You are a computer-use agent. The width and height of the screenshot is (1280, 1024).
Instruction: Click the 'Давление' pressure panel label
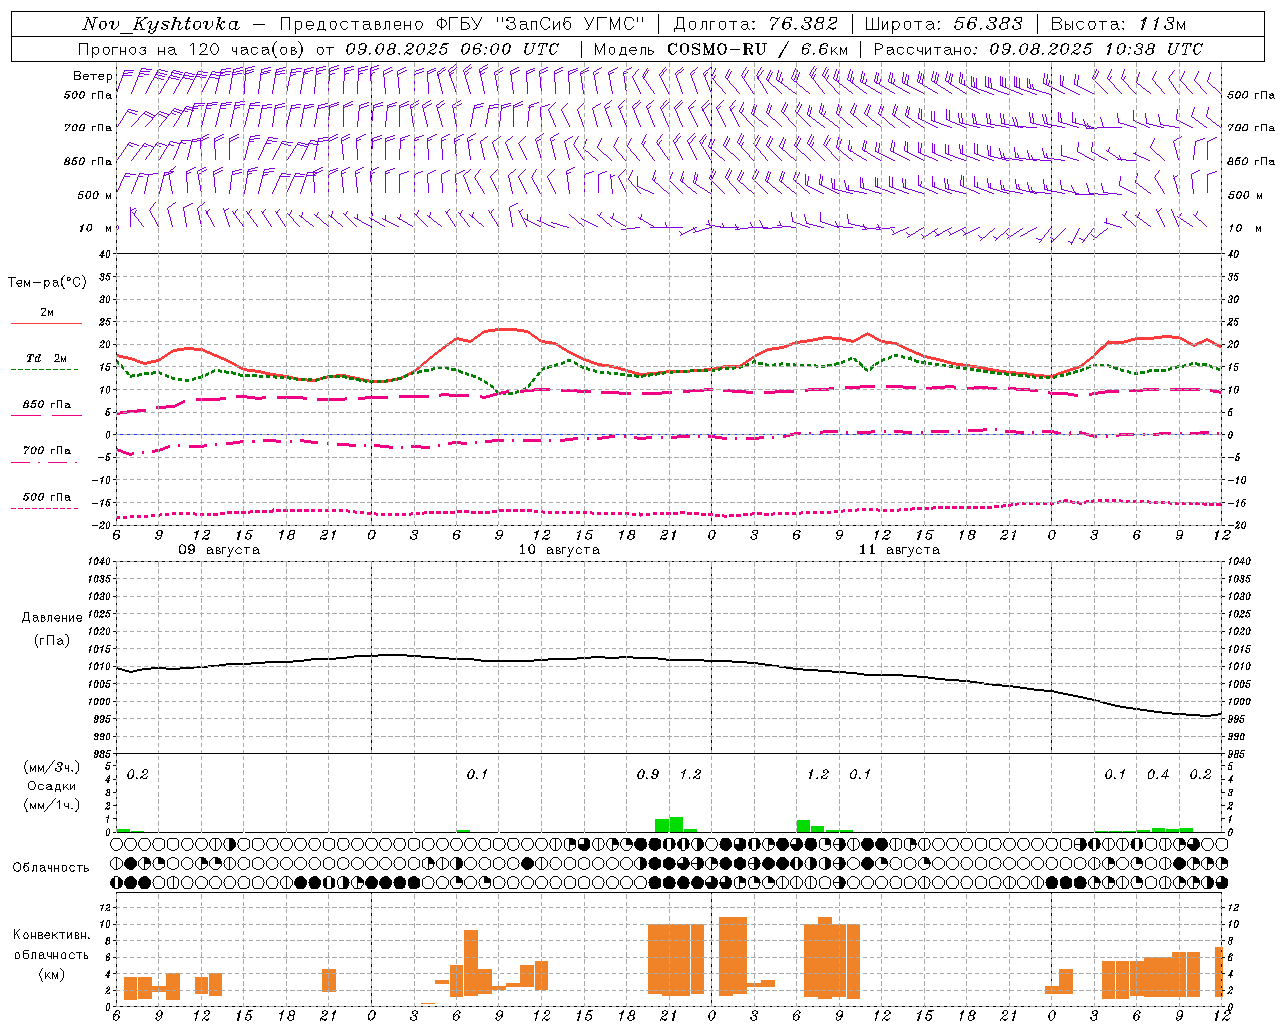pos(52,618)
